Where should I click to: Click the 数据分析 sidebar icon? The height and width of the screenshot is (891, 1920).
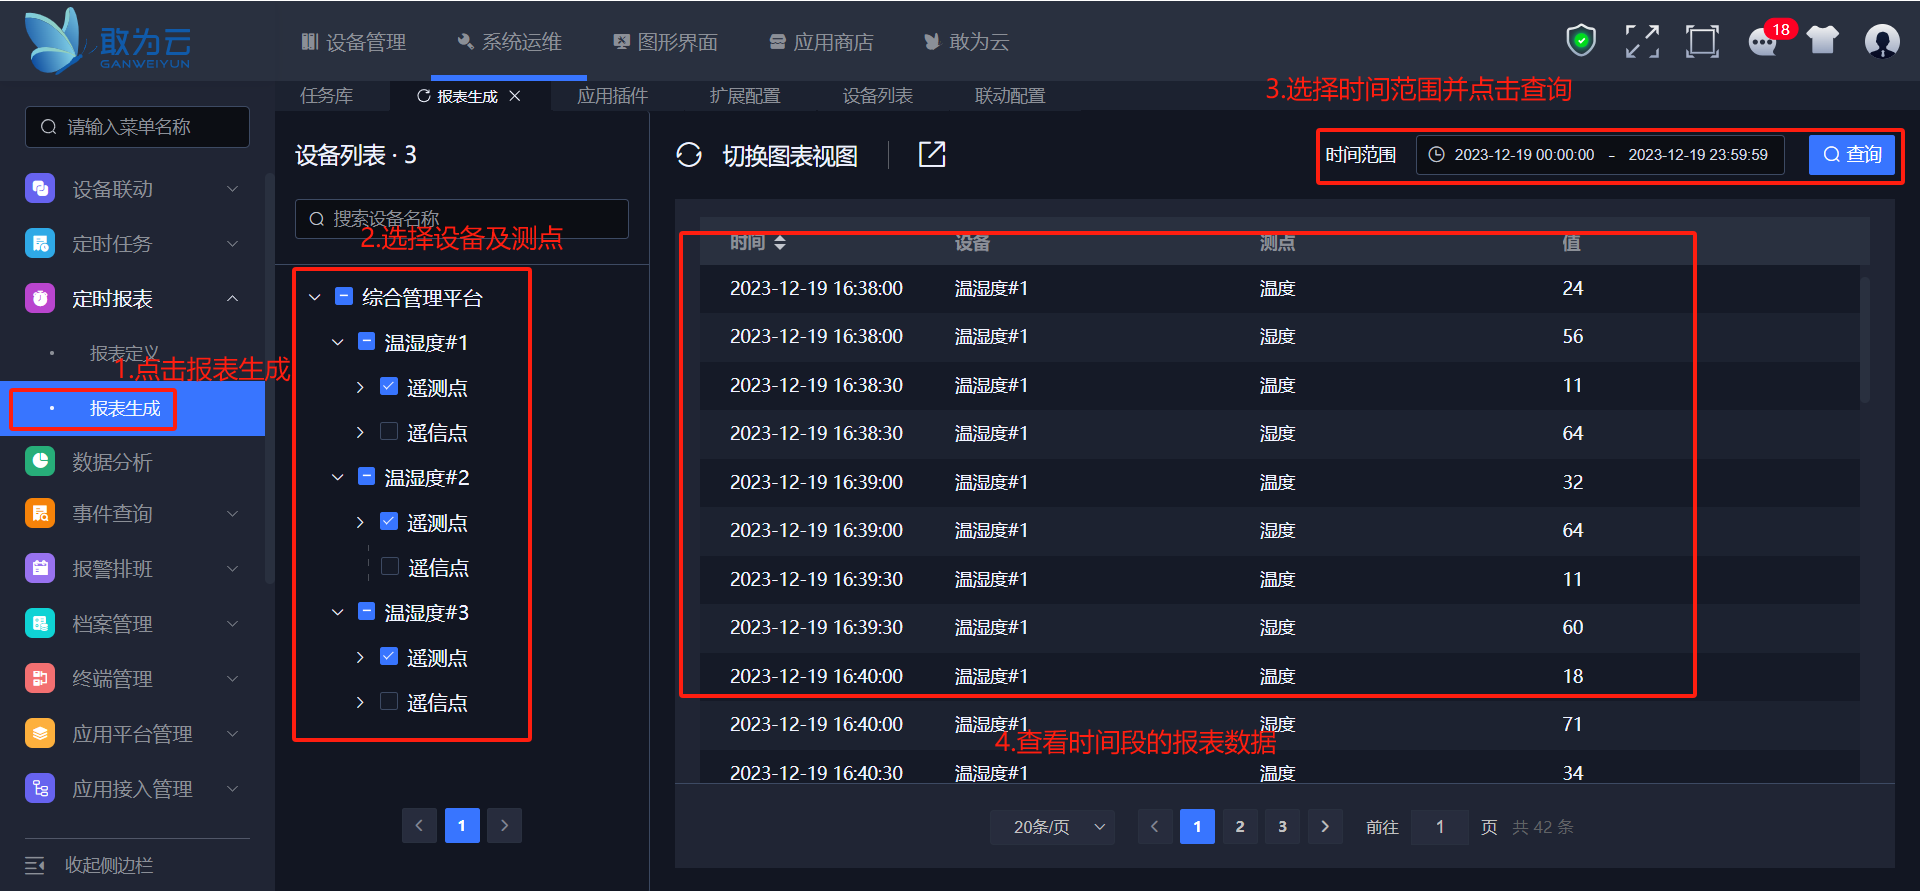tap(40, 461)
